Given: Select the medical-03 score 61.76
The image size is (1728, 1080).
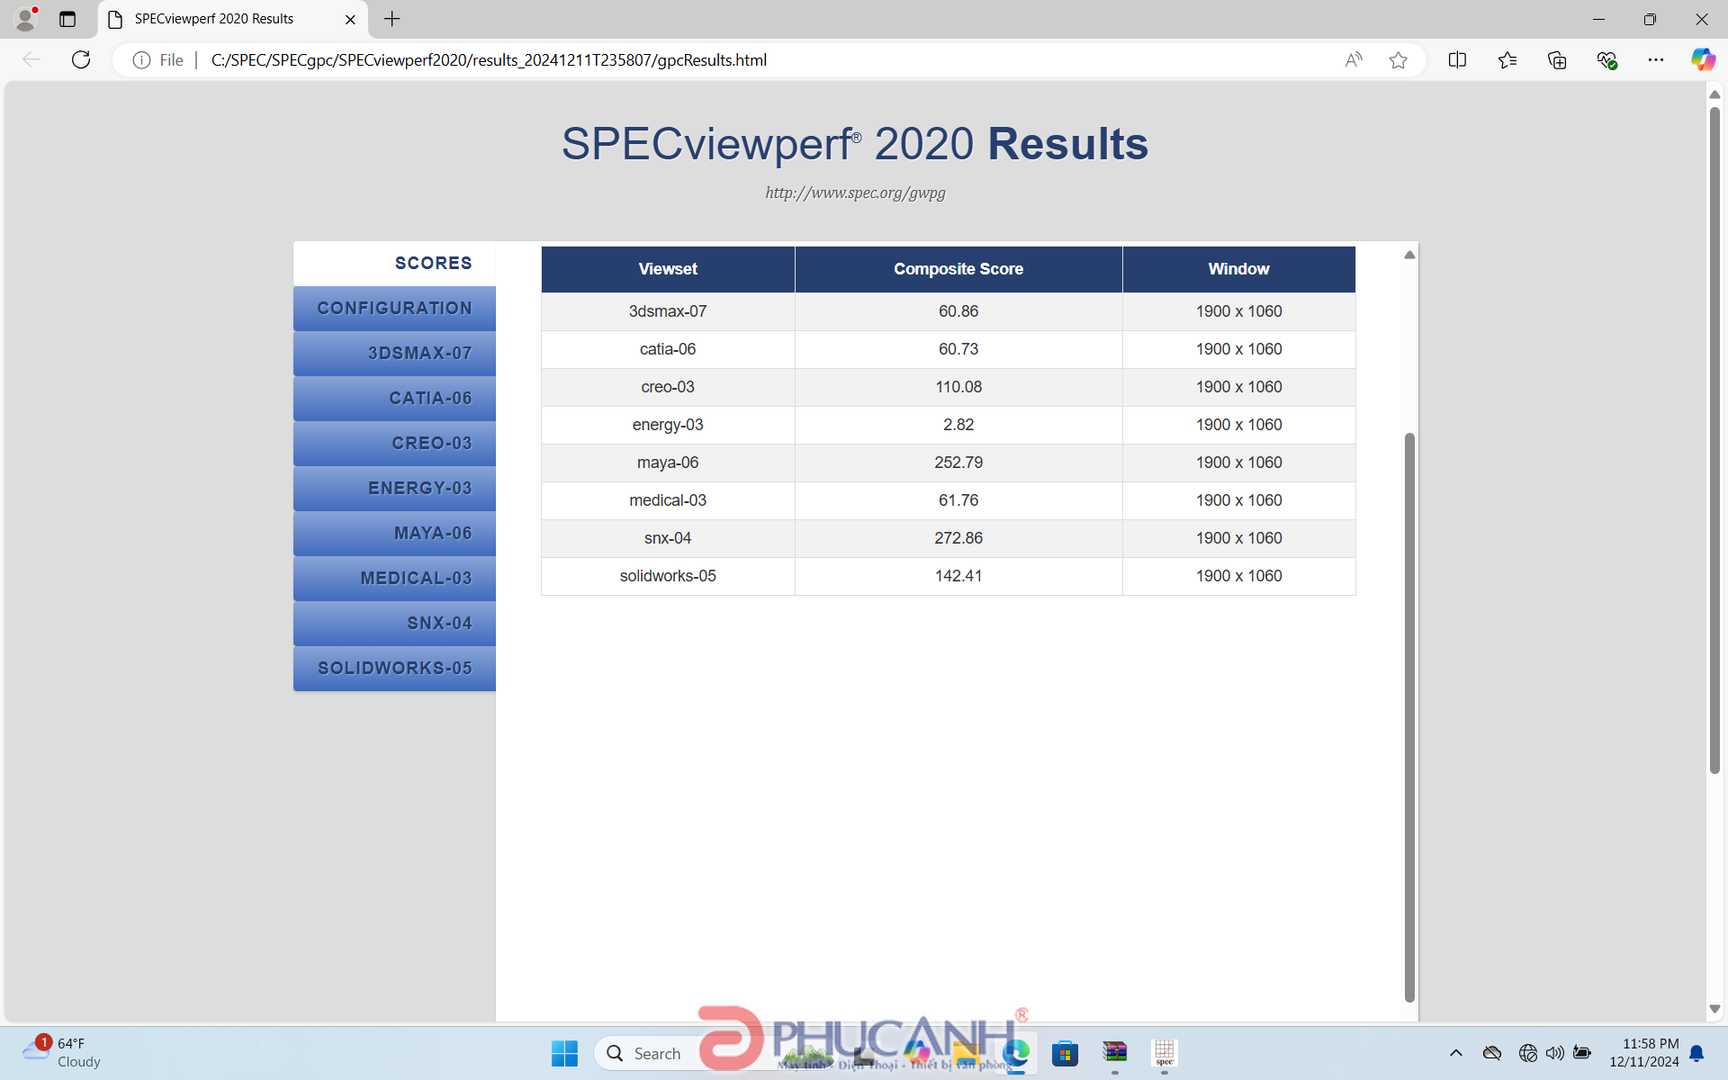Looking at the screenshot, I should pyautogui.click(x=958, y=500).
